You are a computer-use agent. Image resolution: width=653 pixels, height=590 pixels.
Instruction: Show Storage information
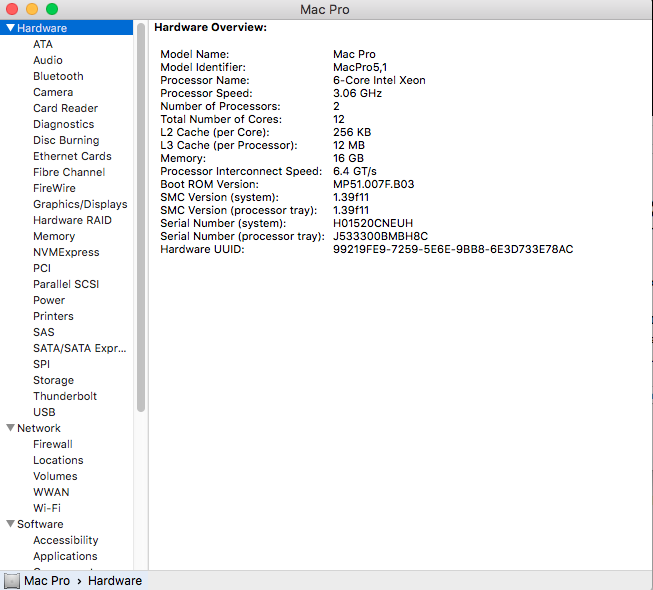pos(54,380)
